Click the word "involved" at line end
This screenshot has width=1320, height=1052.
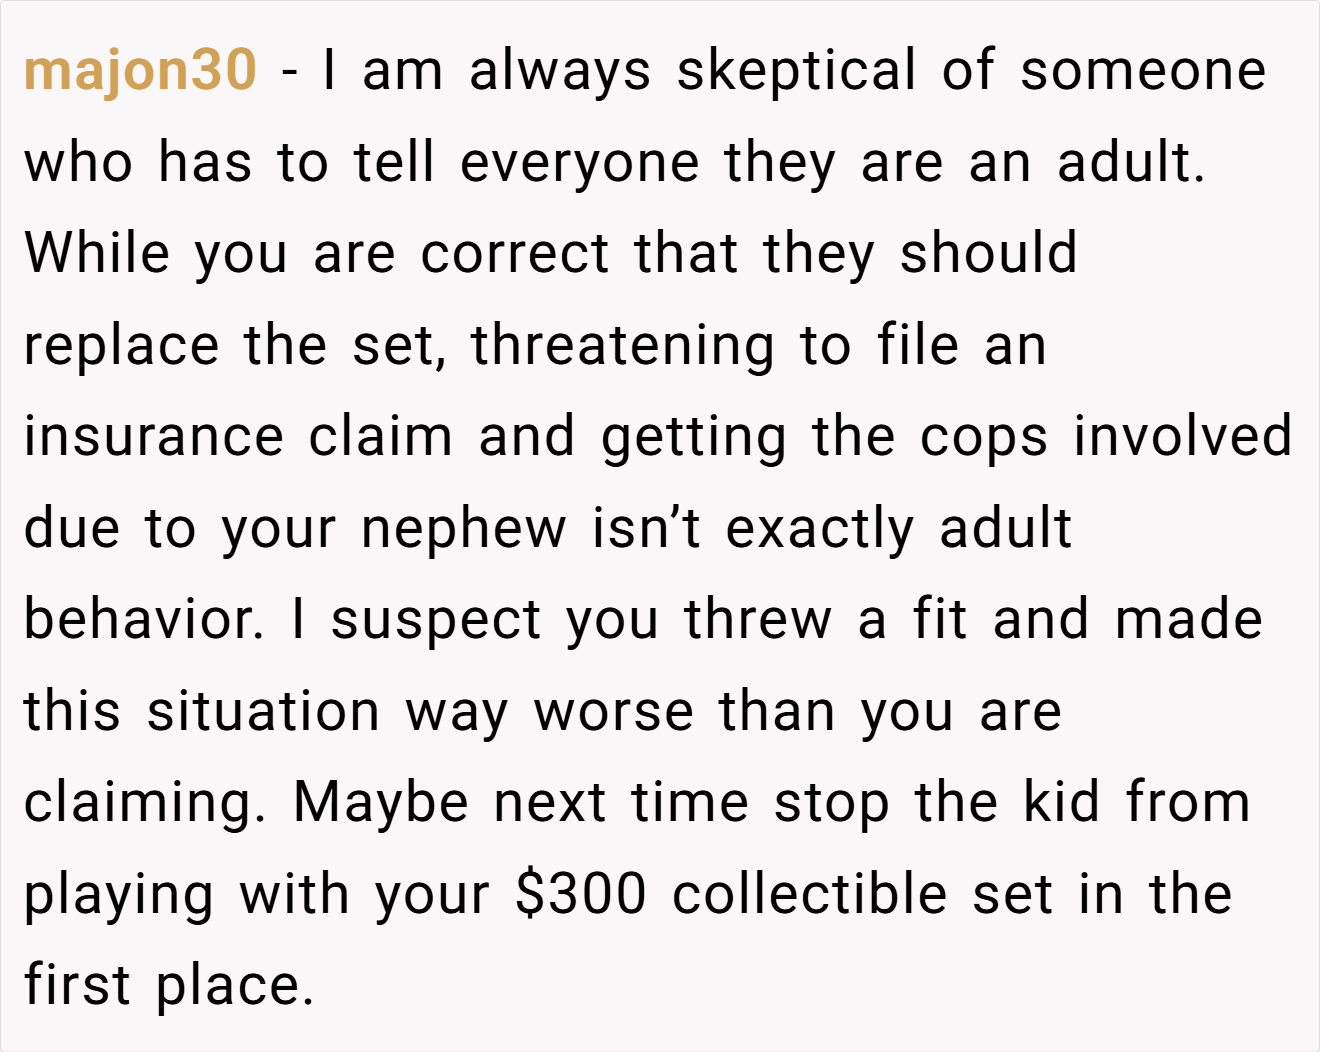(1183, 437)
